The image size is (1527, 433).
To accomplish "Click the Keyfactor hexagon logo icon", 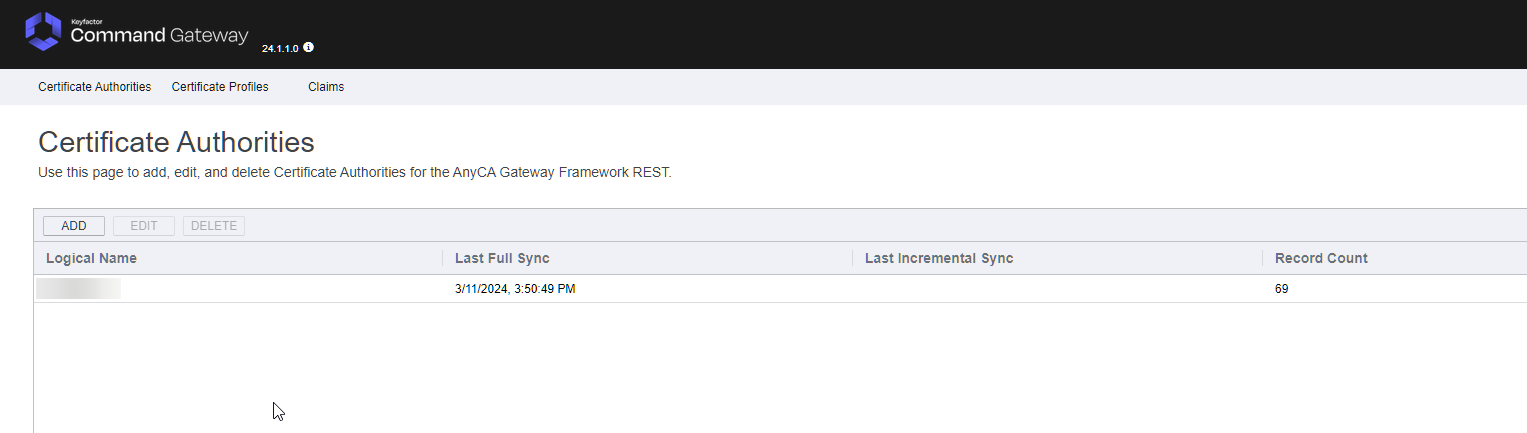I will (43, 32).
